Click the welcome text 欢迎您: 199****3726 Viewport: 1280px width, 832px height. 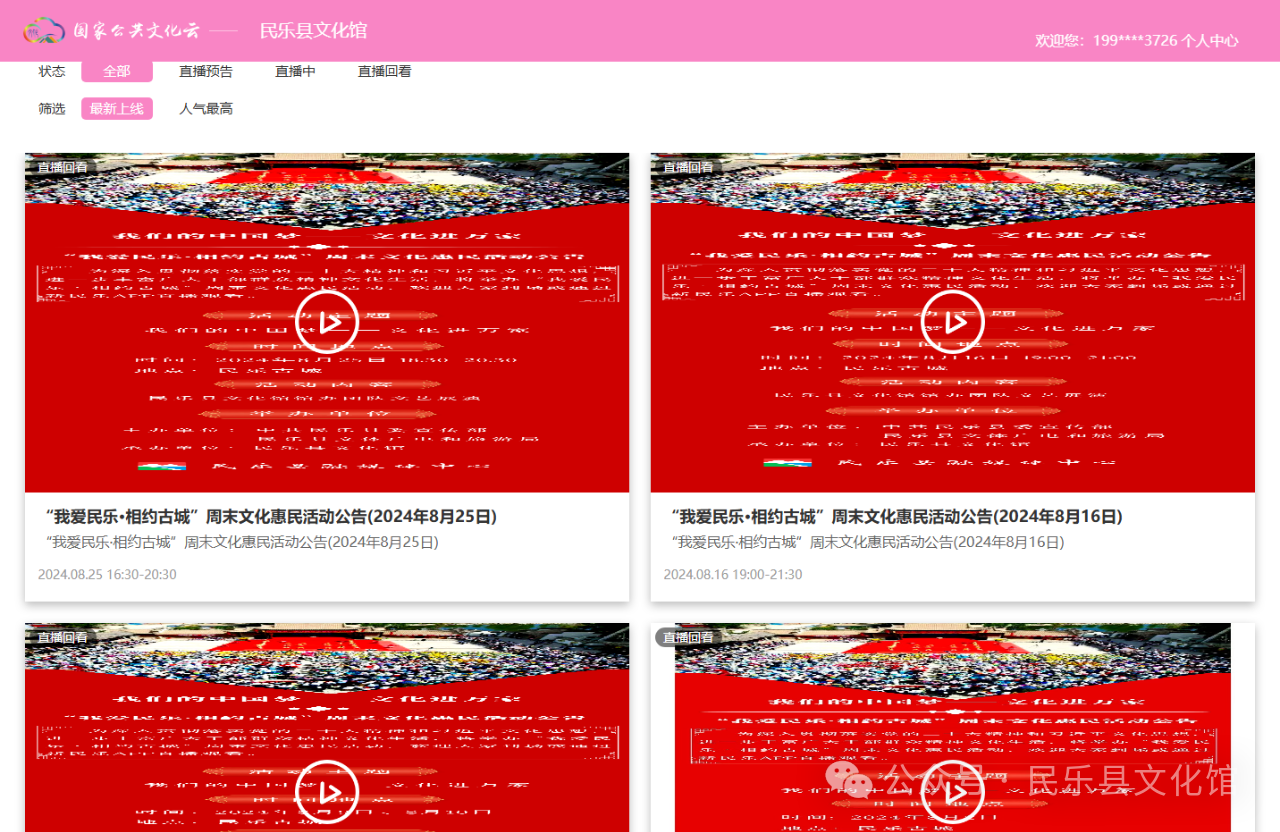point(1106,41)
